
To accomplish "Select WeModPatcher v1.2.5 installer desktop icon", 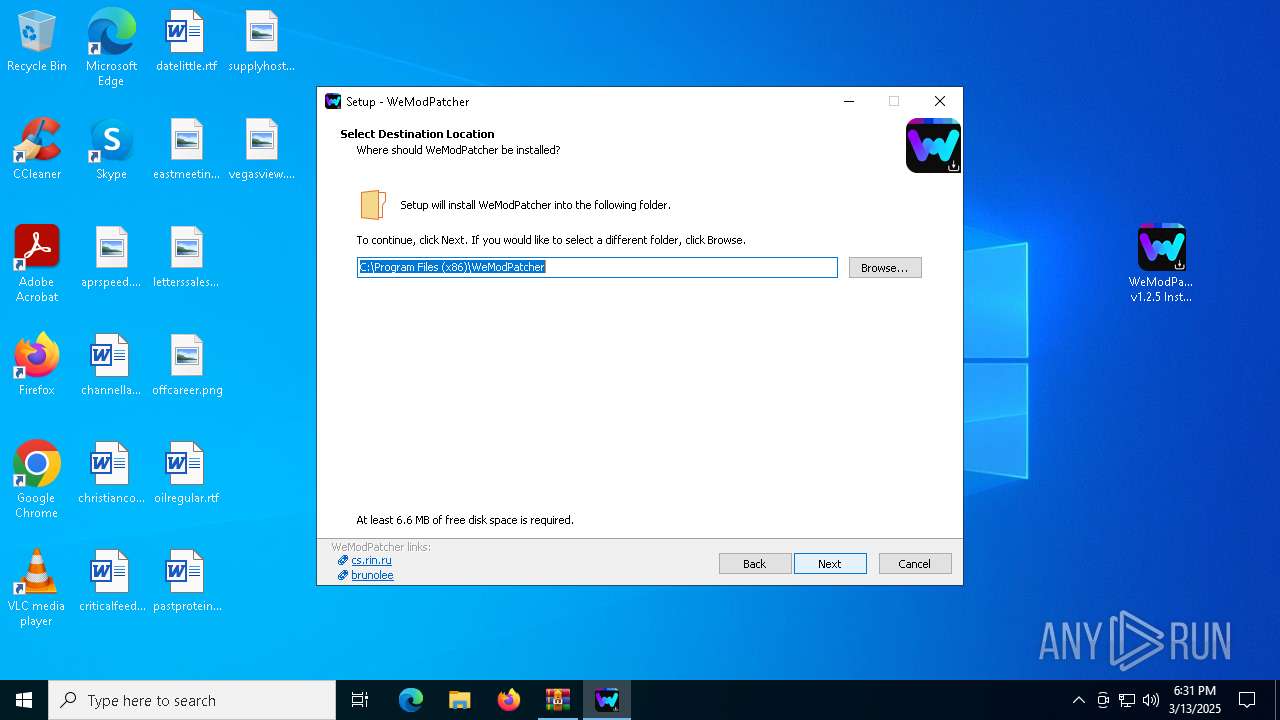I will point(1161,264).
